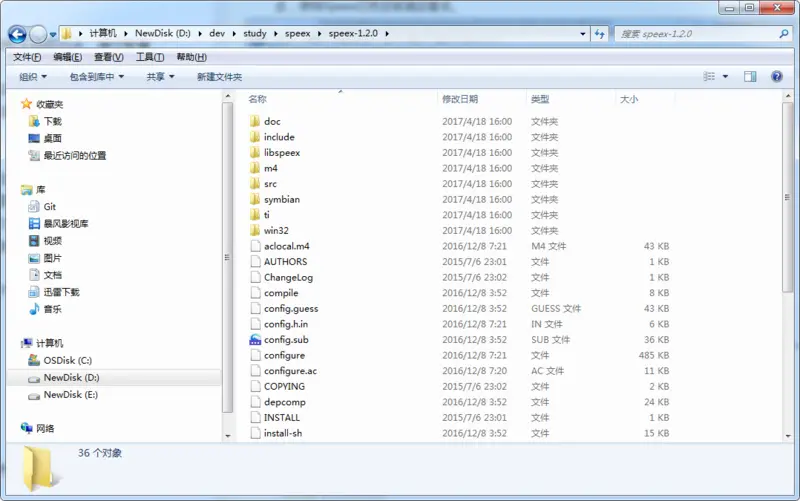Select 网络 in the navigation pane
Screen dimensions: 800x501
pos(38,428)
